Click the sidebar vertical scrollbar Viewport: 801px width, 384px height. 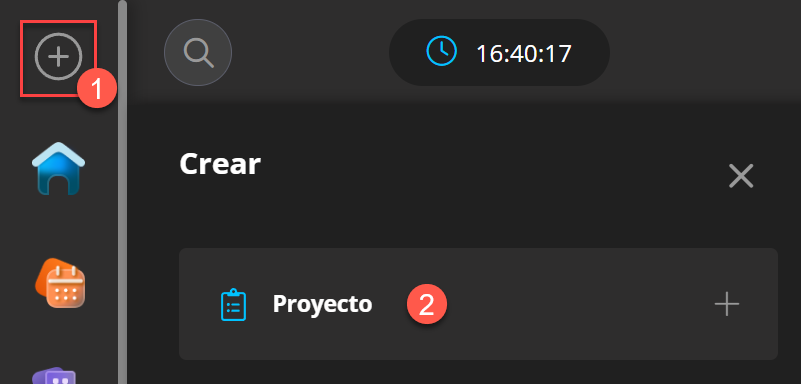(122, 192)
